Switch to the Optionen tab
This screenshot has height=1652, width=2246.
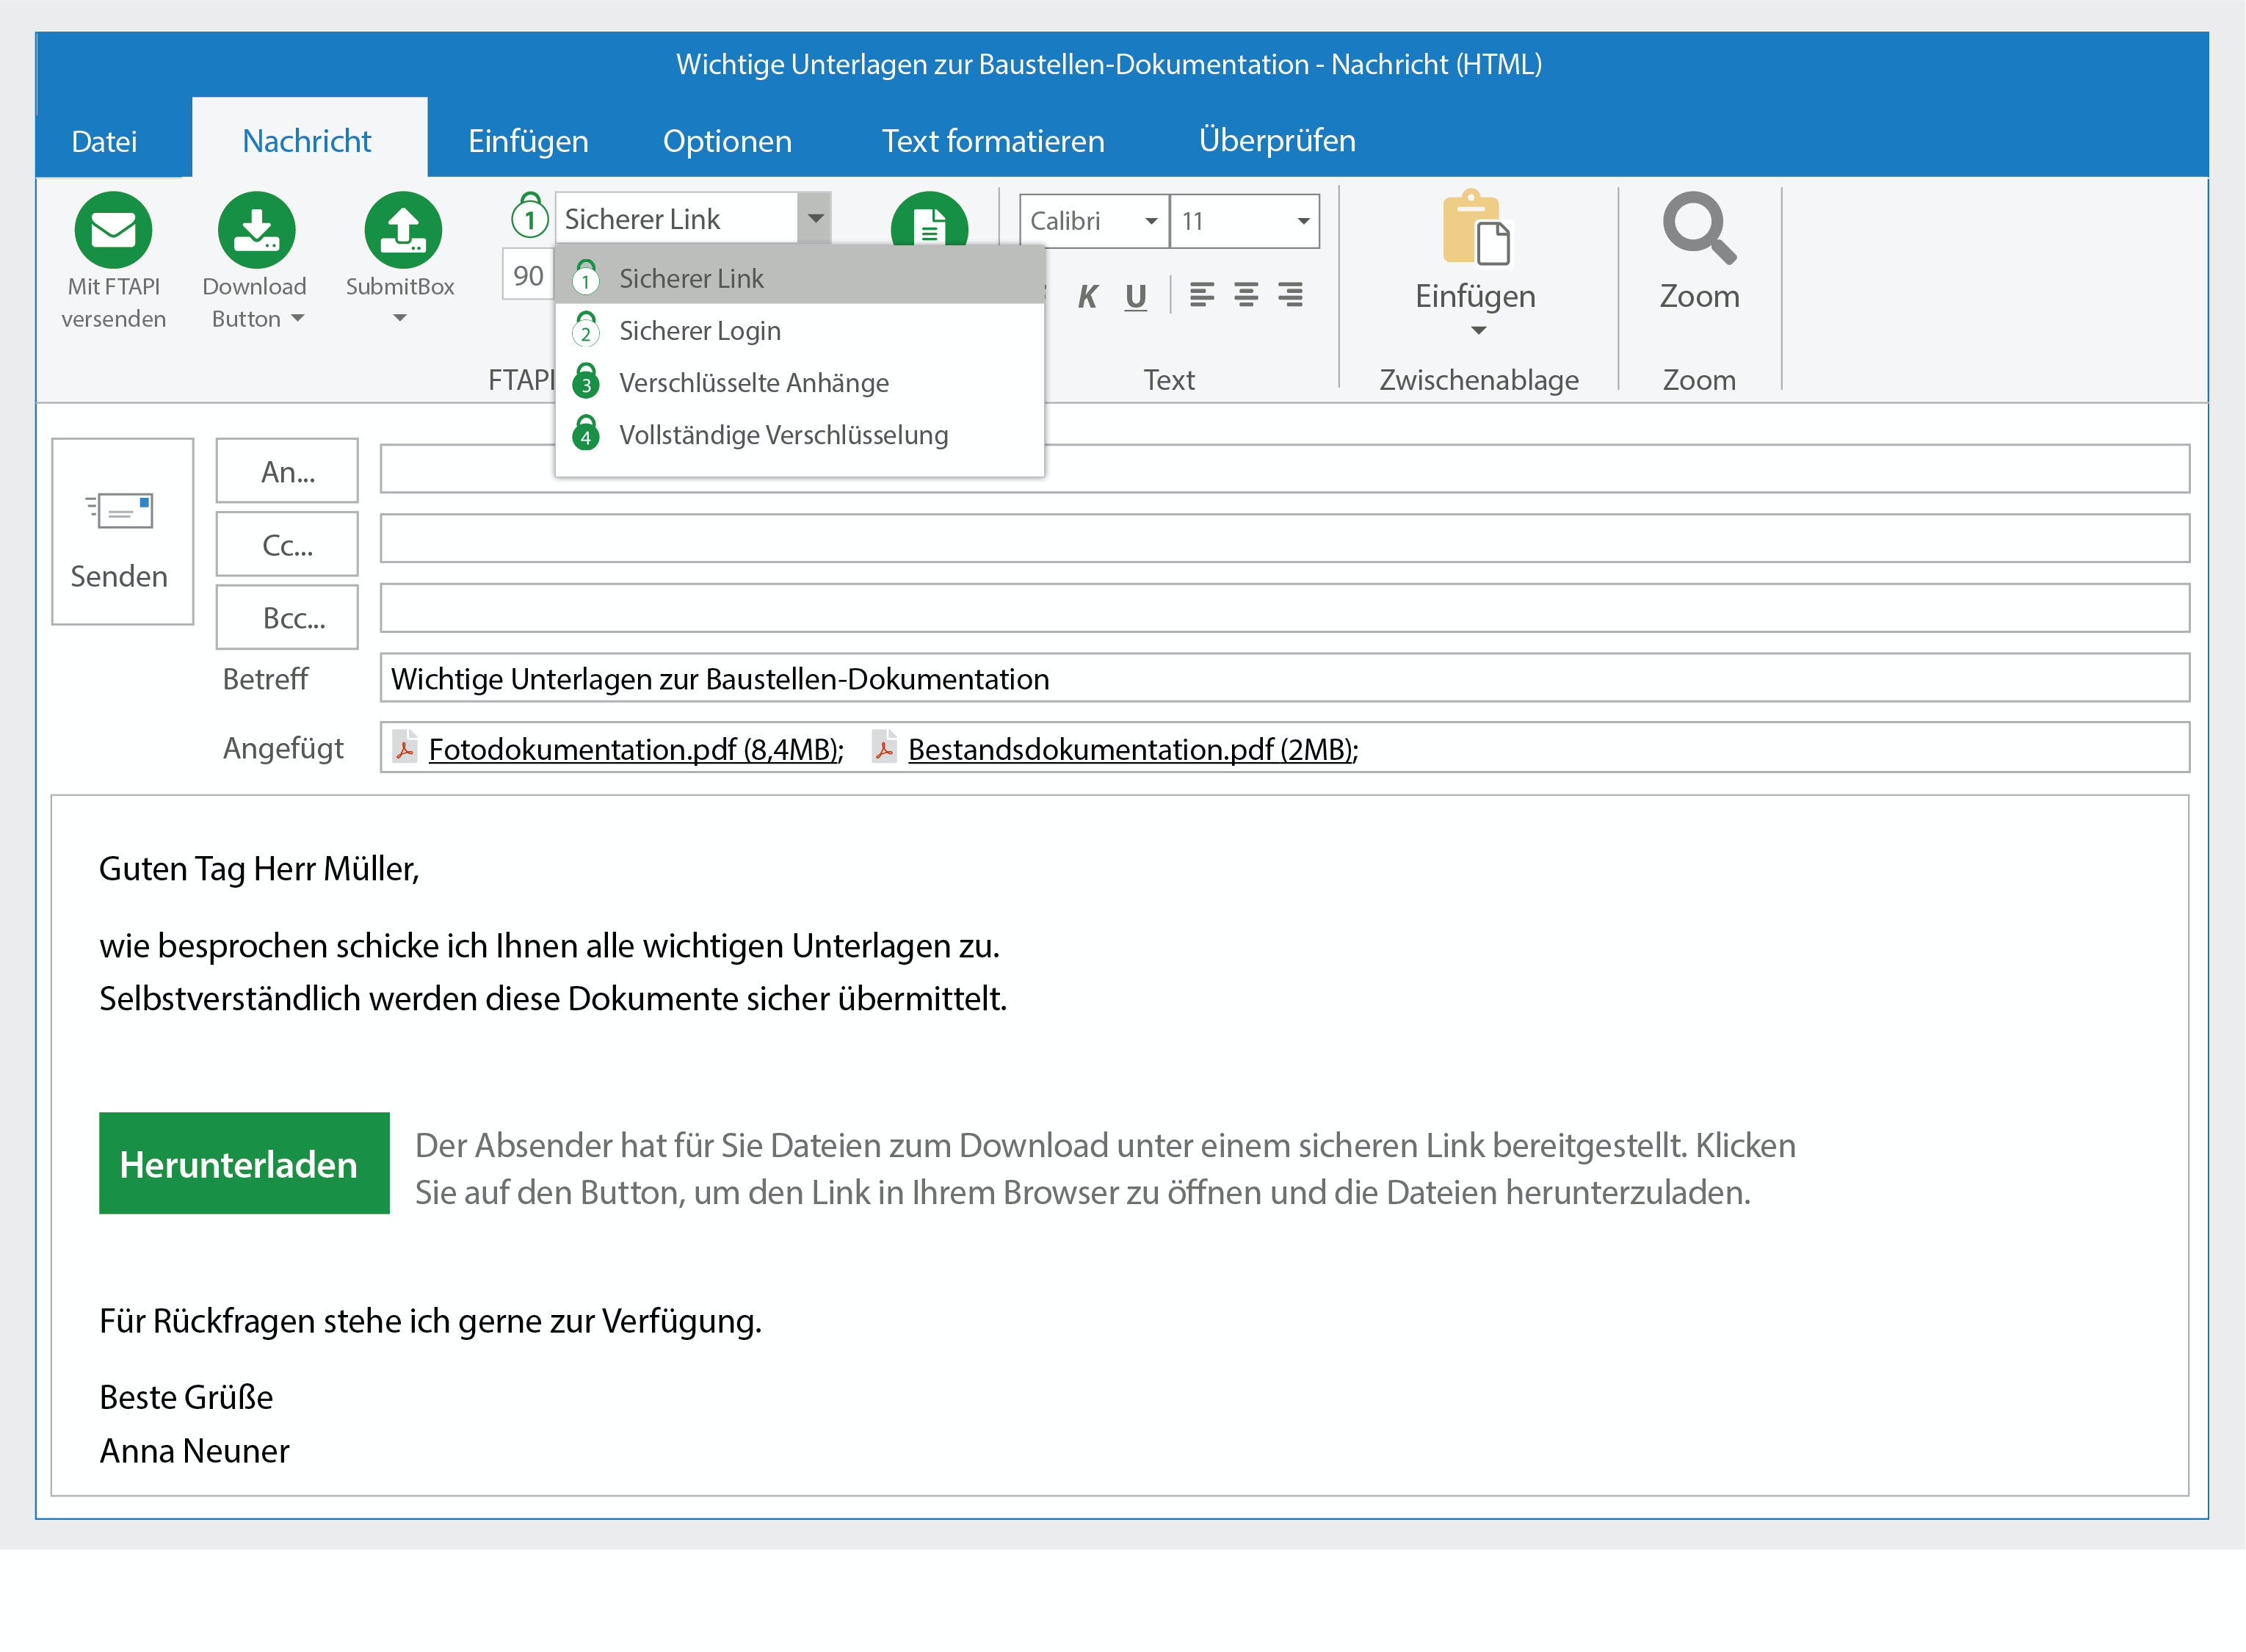click(727, 141)
